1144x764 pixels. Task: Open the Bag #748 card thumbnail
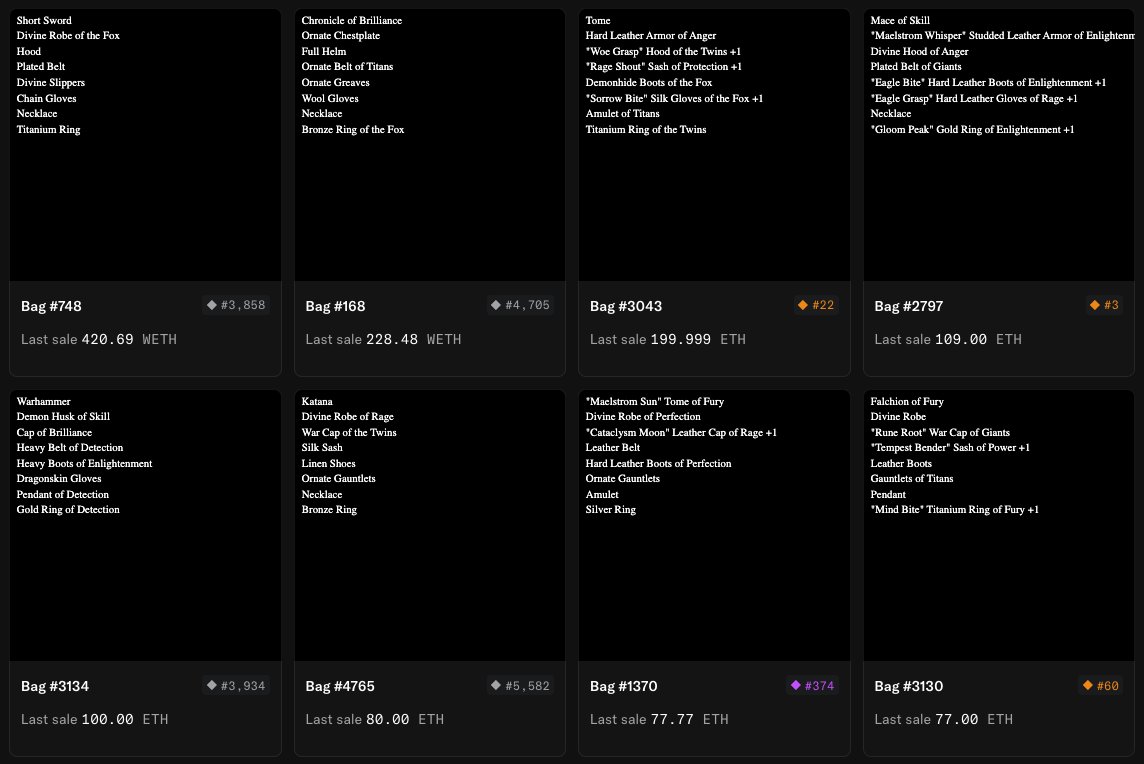click(x=145, y=145)
